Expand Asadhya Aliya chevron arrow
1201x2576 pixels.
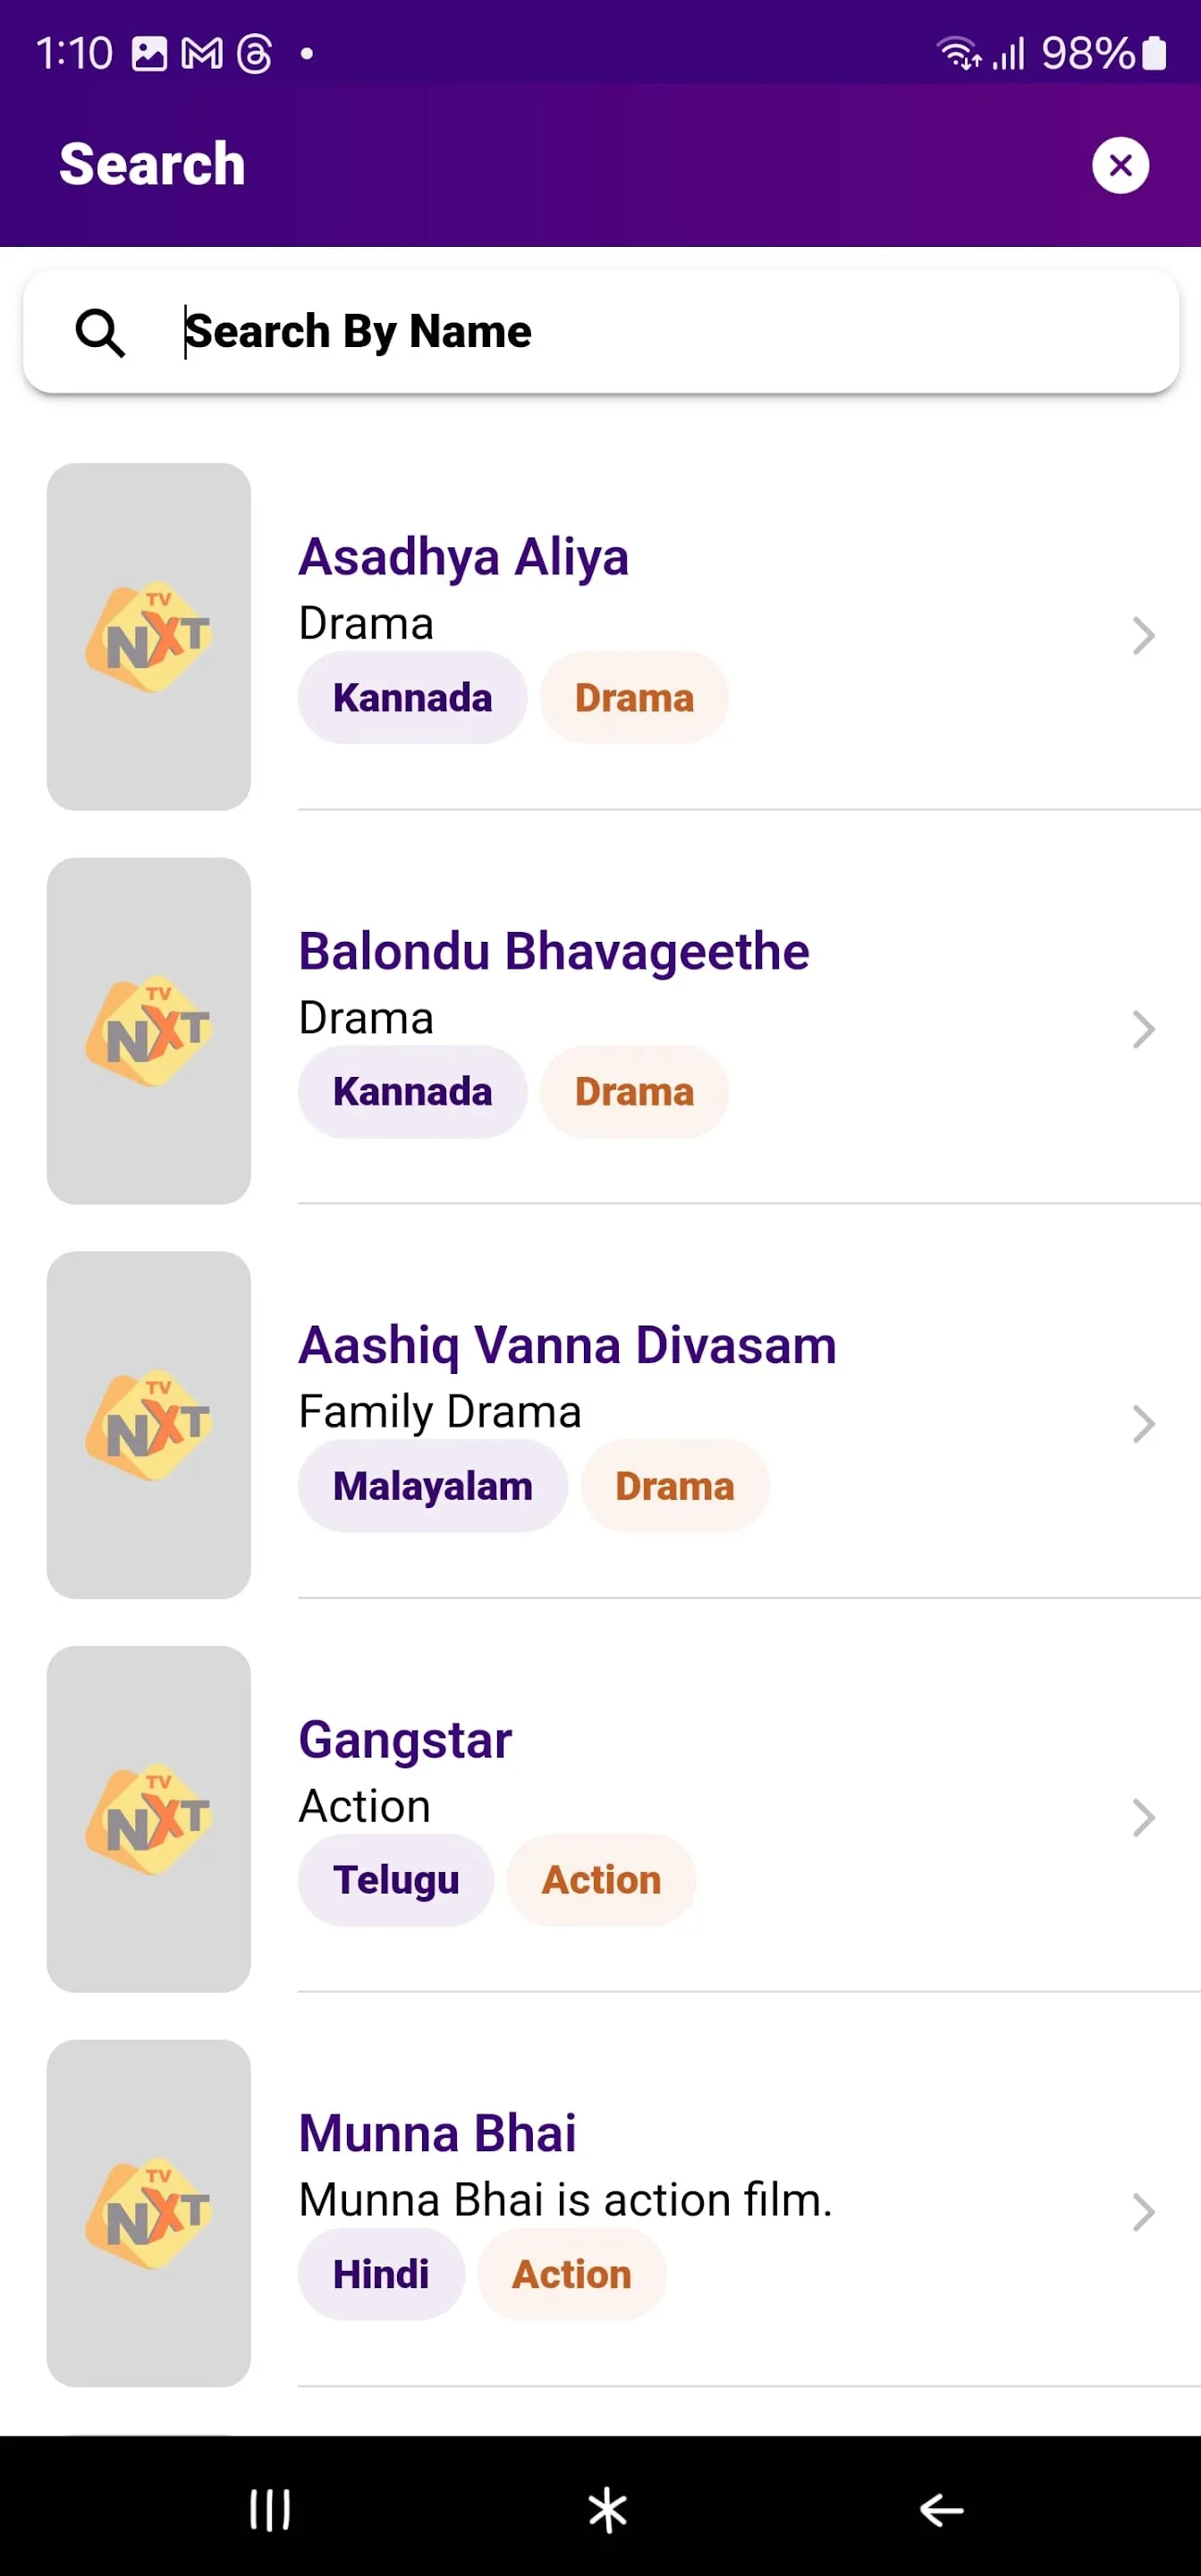[x=1143, y=636]
